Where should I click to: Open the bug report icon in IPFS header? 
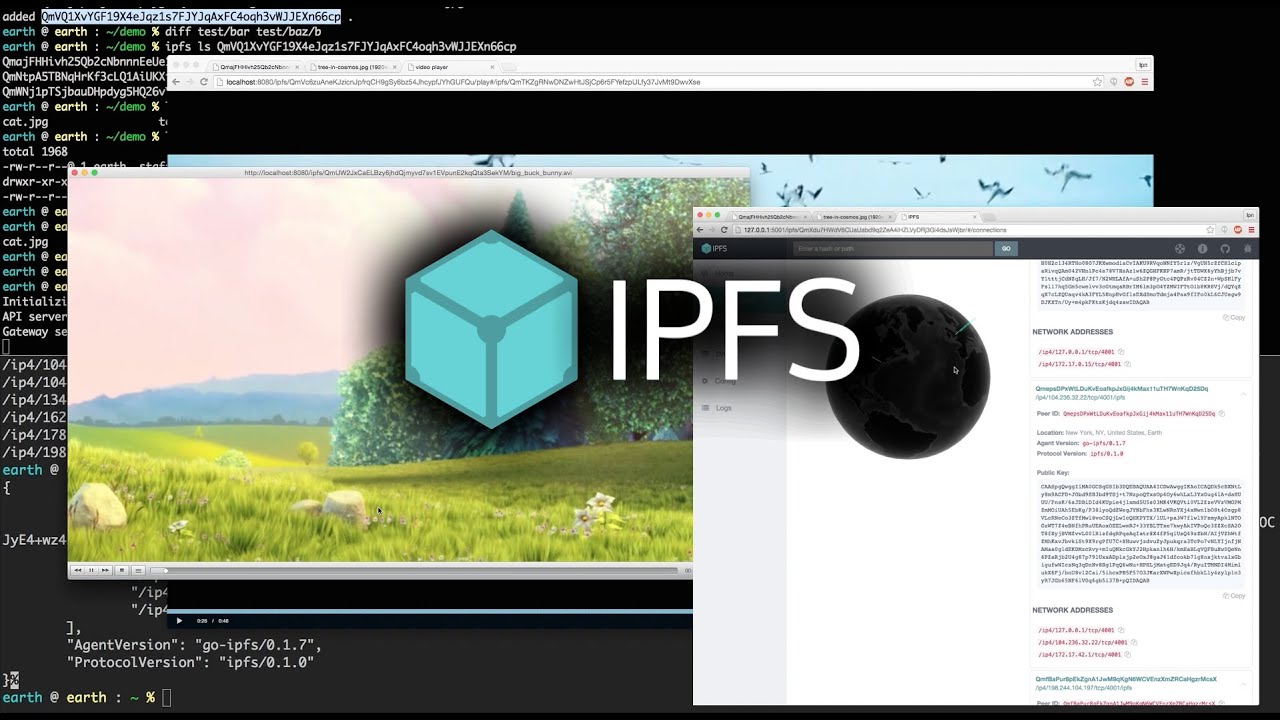(x=1248, y=249)
